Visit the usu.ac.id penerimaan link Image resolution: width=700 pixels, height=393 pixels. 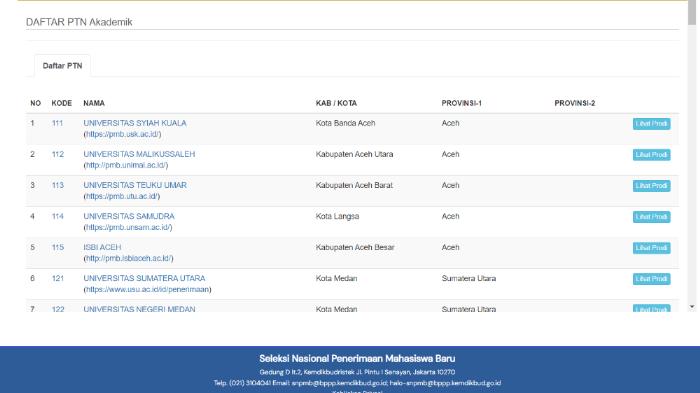(x=147, y=289)
